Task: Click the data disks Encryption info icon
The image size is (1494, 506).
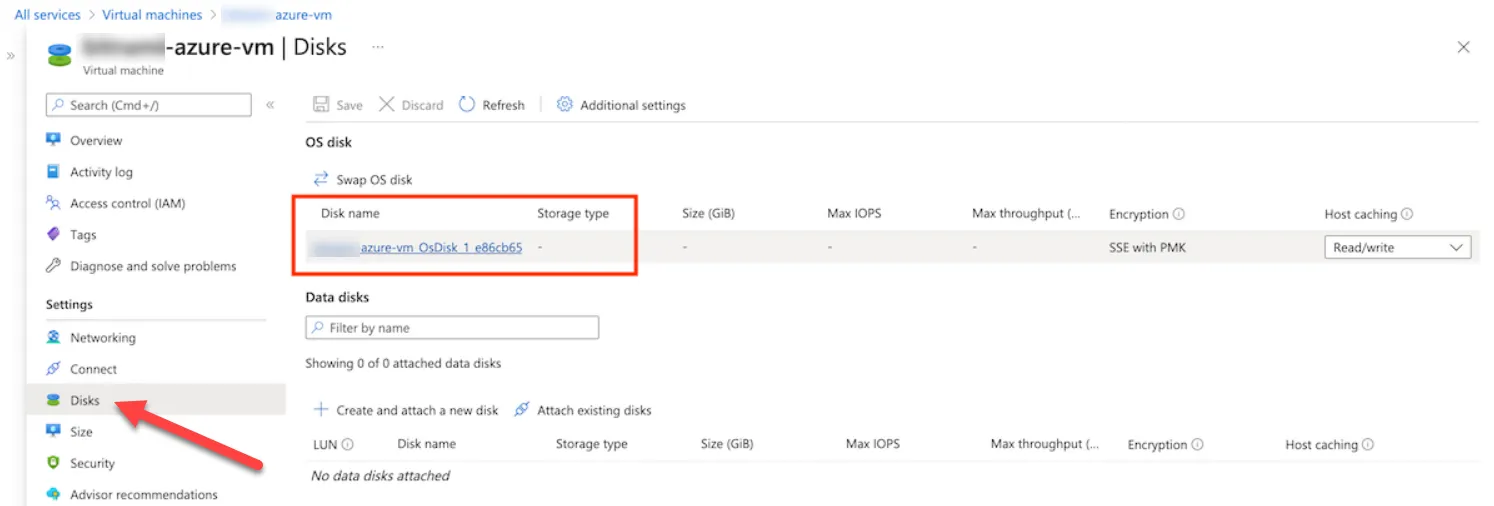Action: [1197, 444]
